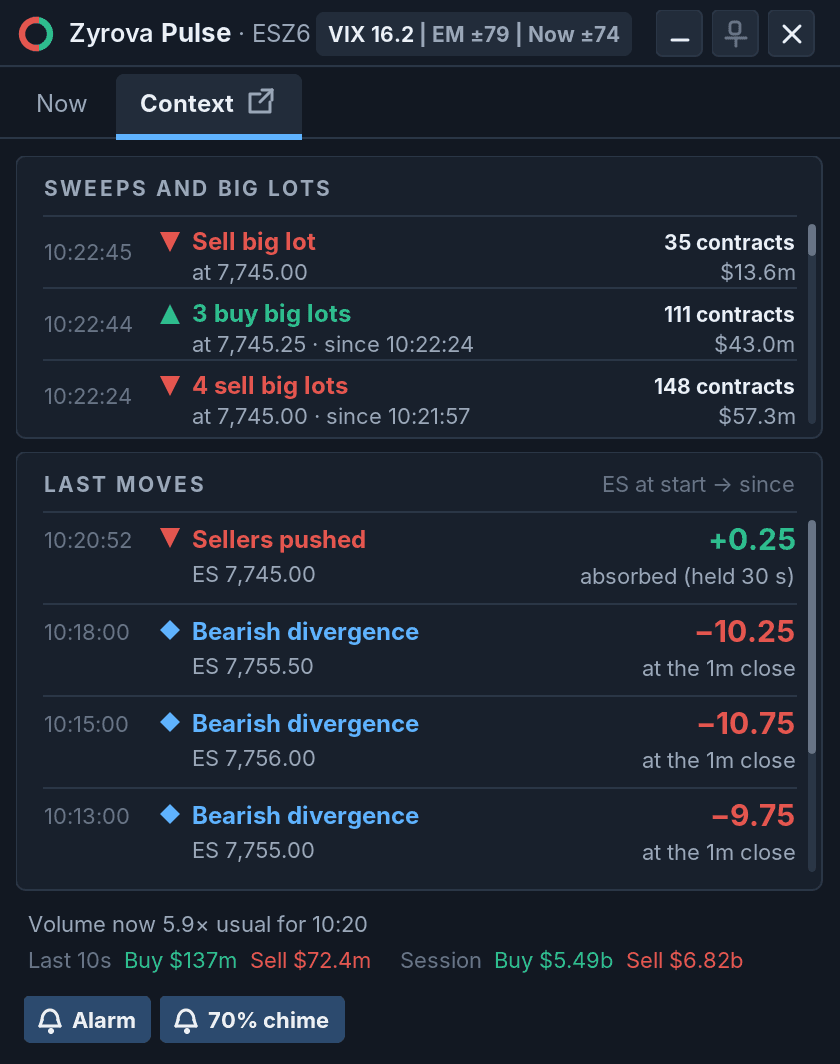Click the Sweeps and Big Lots scrollbar thumb

812,240
